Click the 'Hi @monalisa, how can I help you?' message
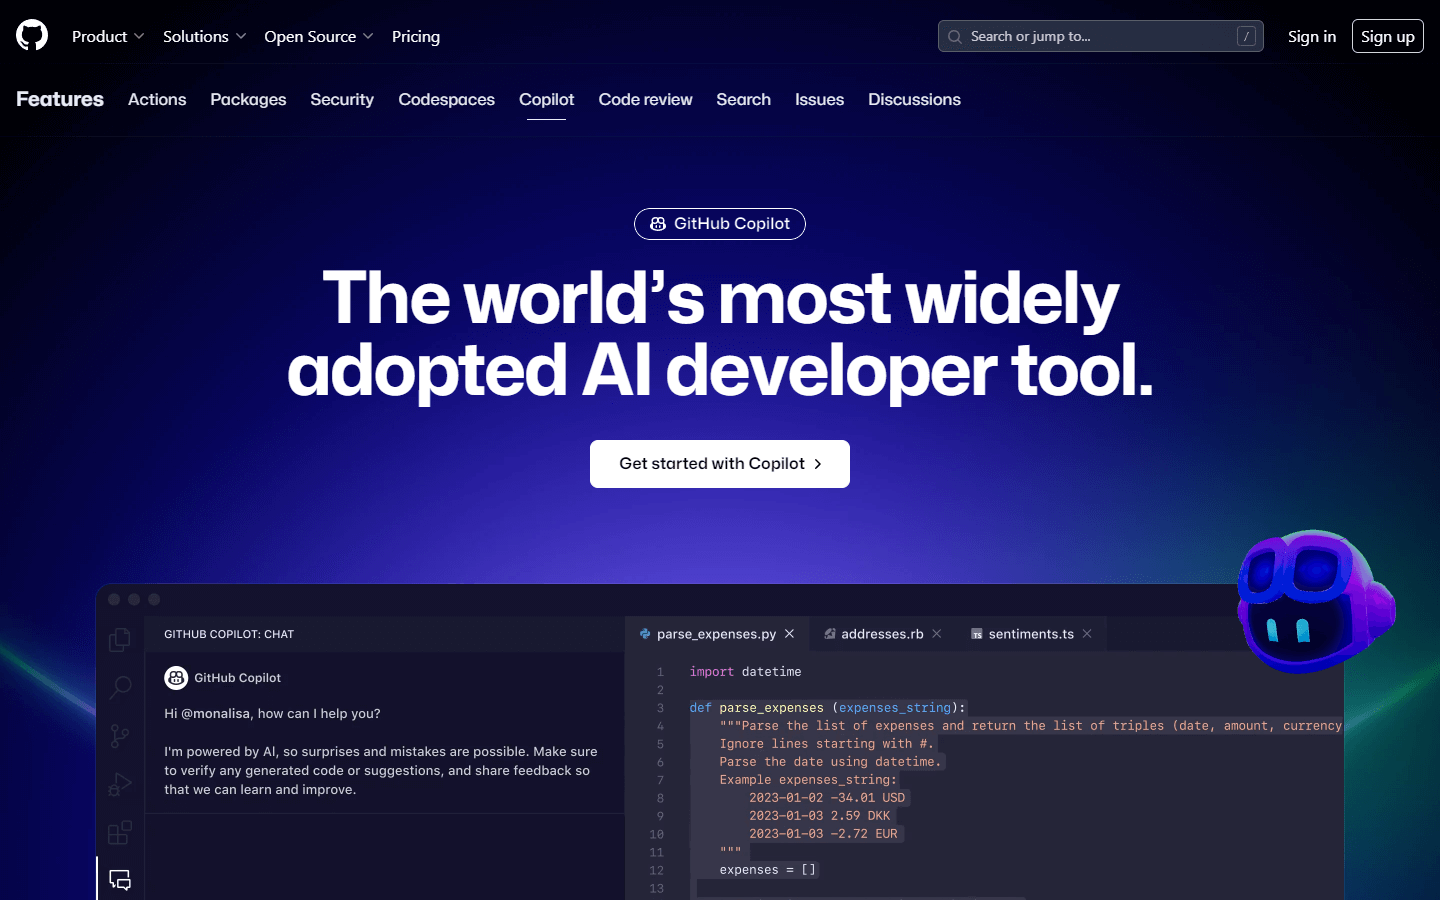Viewport: 1440px width, 900px height. coord(272,714)
